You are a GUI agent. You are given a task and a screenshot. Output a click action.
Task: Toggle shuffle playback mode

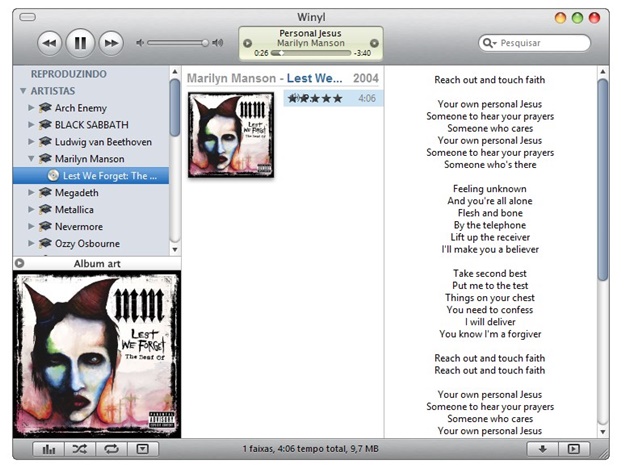[x=80, y=449]
